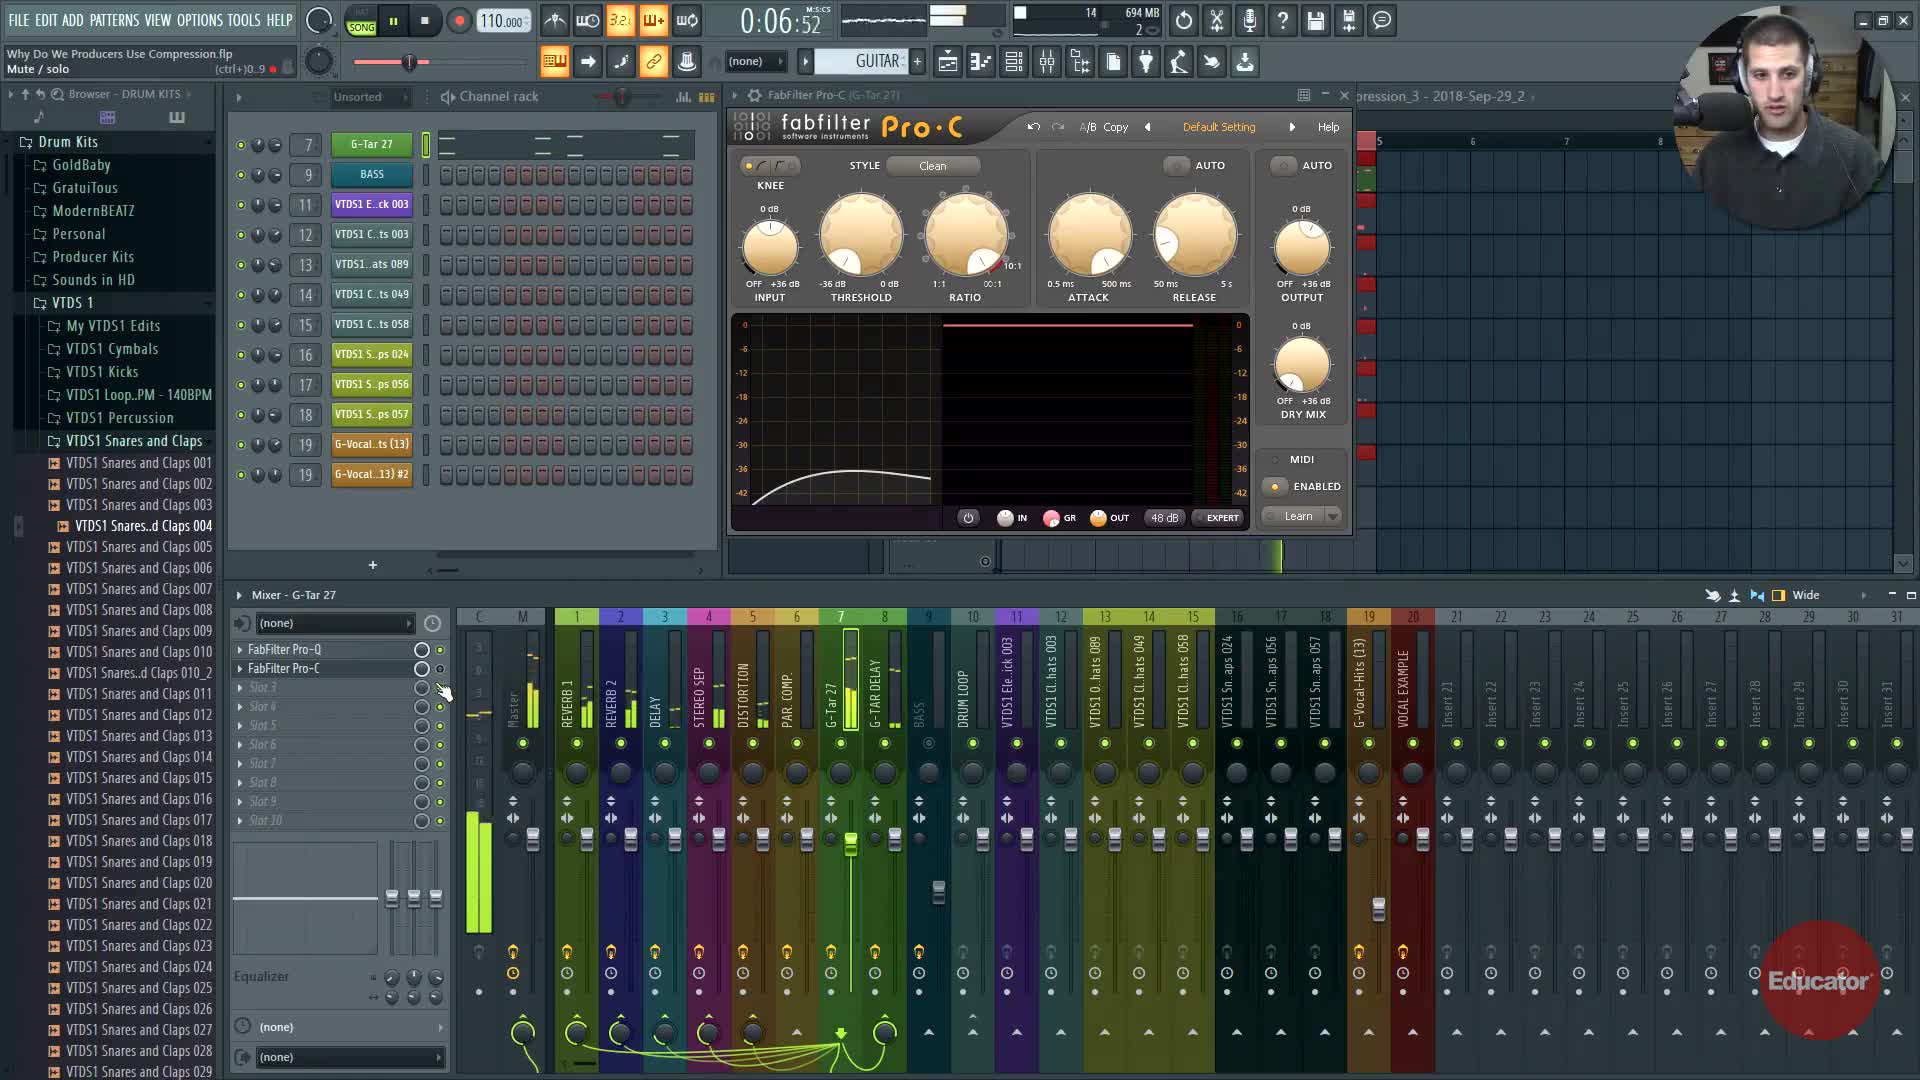Toggle AUTO release switch in Pro-C

[1177, 166]
